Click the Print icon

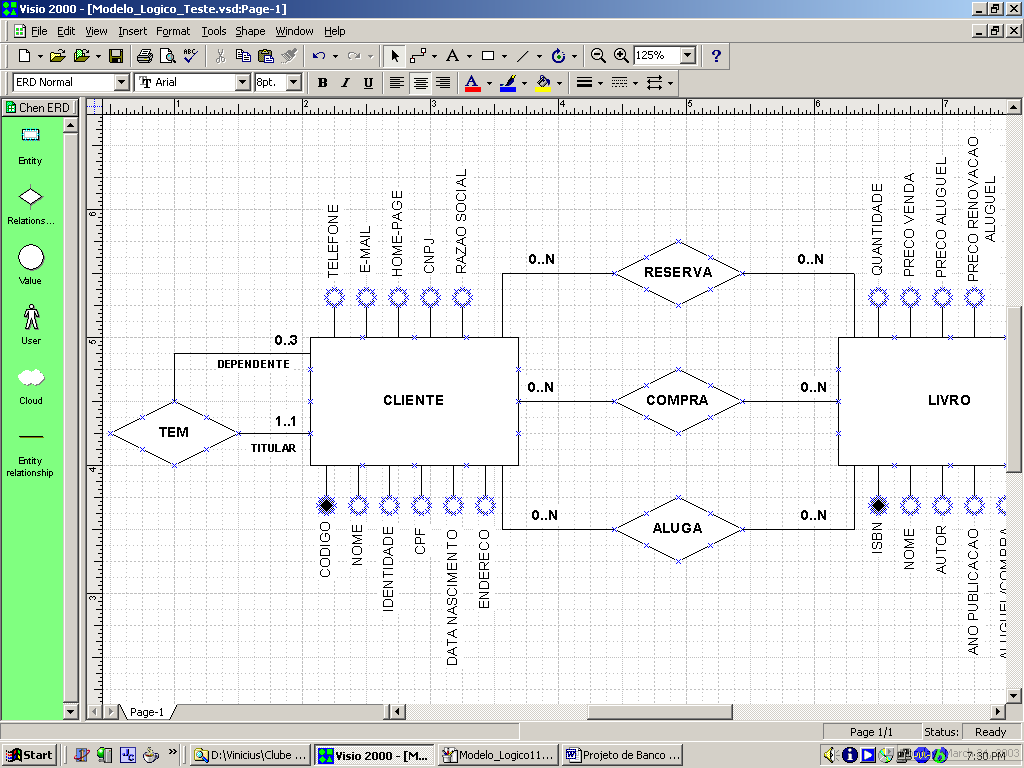pyautogui.click(x=144, y=56)
